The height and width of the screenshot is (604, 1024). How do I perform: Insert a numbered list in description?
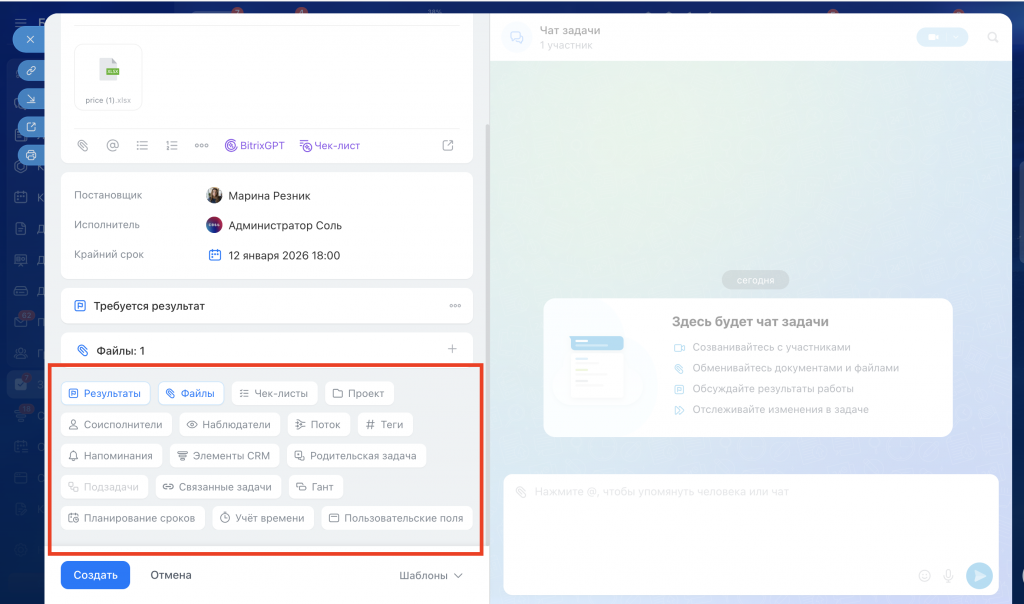(x=172, y=145)
